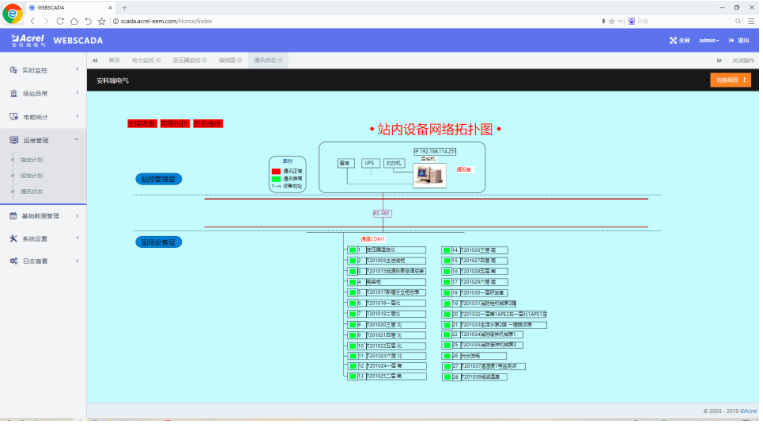Image resolution: width=763 pixels, height=425 pixels.
Task: Click the 基础数据管理 calendar icon
Action: coord(13,215)
